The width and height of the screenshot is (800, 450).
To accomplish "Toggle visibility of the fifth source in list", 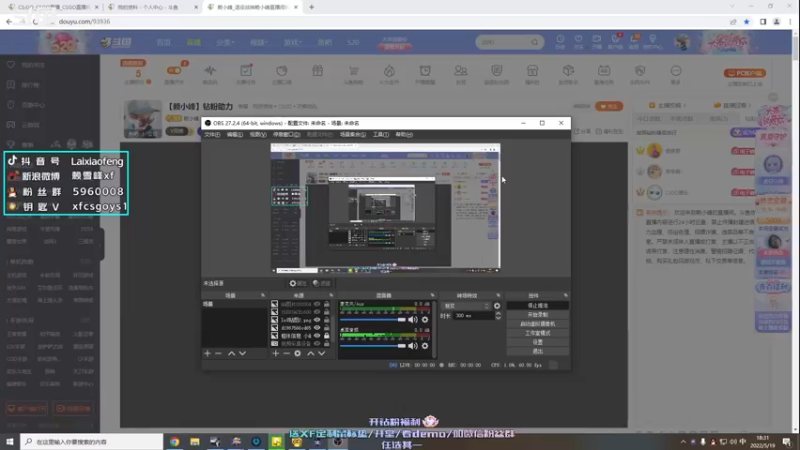I will [317, 336].
